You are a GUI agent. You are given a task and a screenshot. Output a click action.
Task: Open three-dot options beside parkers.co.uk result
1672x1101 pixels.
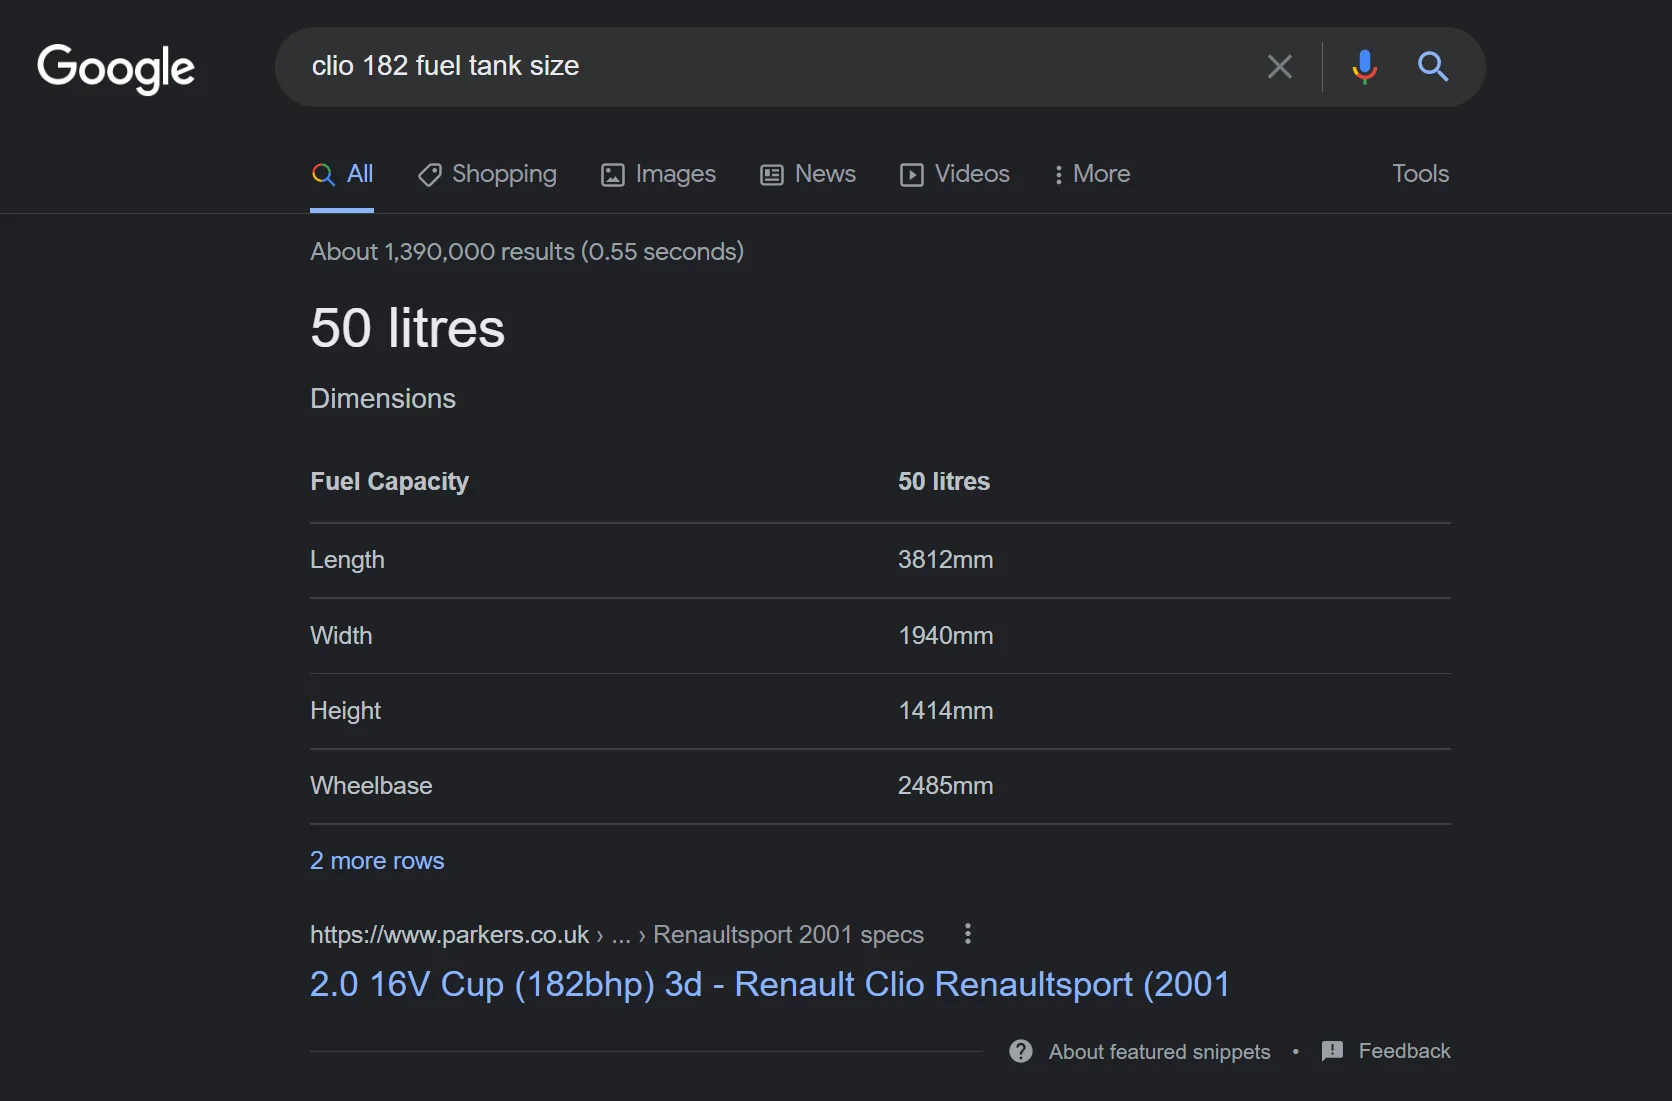pyautogui.click(x=967, y=934)
